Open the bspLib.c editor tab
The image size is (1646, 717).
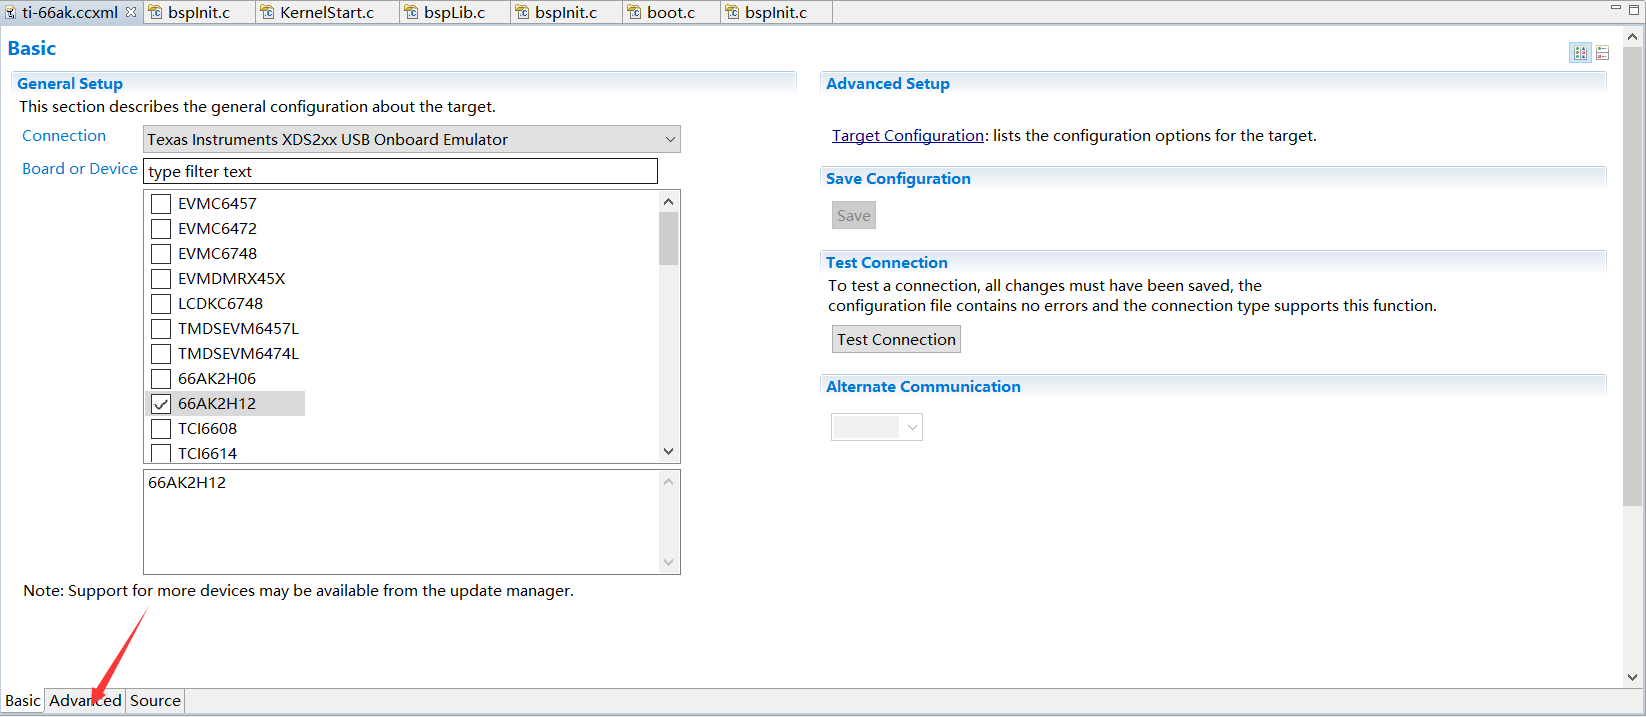point(454,12)
